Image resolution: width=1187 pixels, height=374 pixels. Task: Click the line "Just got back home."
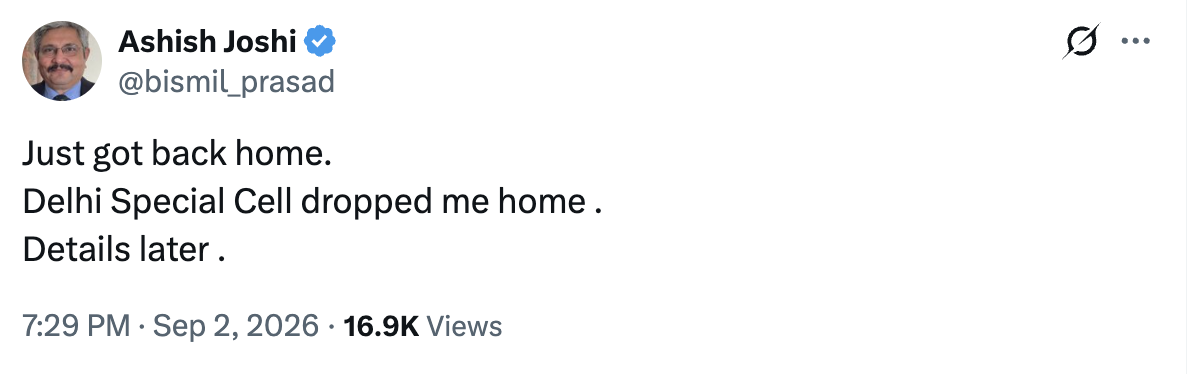coord(177,154)
